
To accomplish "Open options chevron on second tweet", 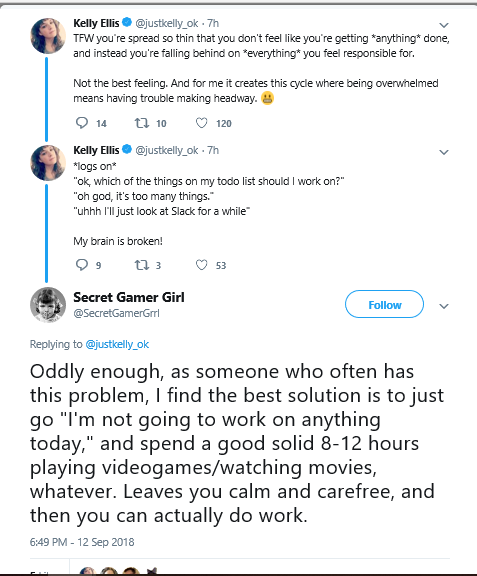I will point(444,152).
